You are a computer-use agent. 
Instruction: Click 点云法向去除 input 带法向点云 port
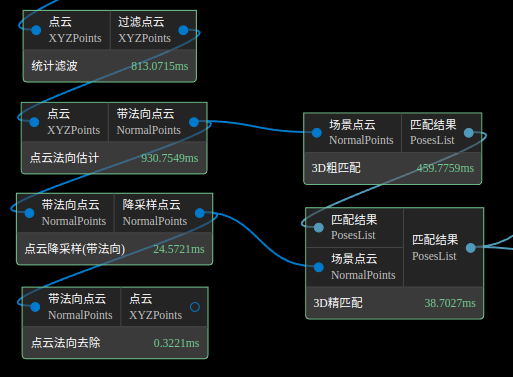point(35,307)
